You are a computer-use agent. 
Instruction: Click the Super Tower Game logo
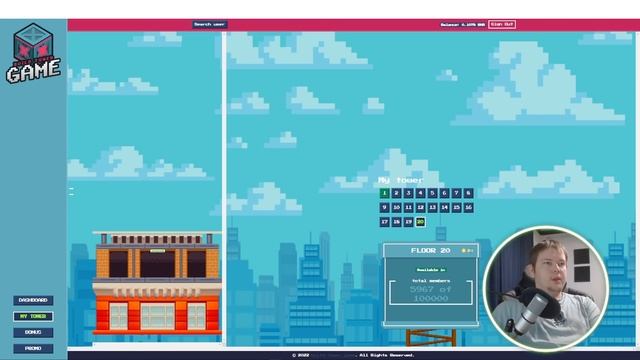[x=33, y=53]
